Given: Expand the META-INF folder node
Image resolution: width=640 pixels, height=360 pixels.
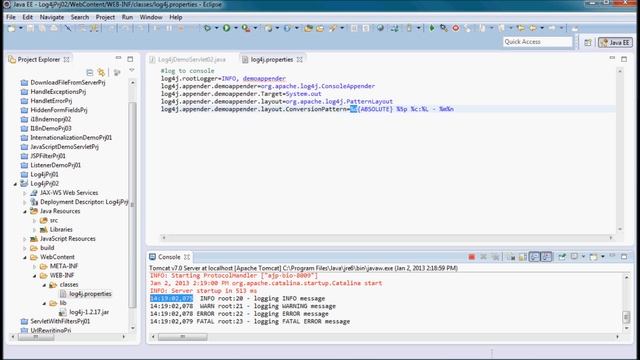Looking at the screenshot, I should [35, 267].
